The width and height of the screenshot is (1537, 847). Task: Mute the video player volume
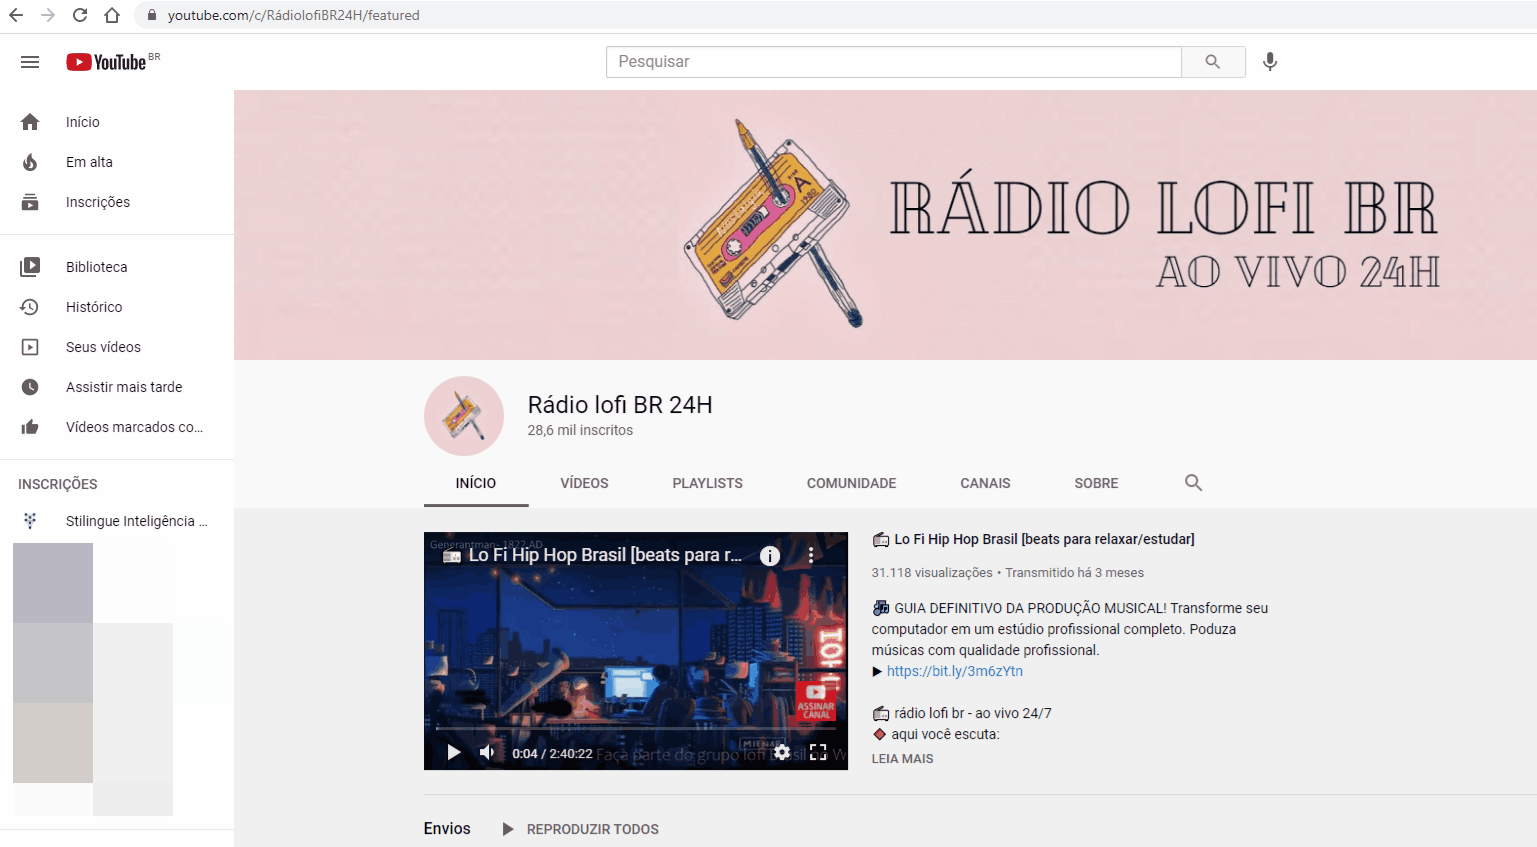(487, 752)
